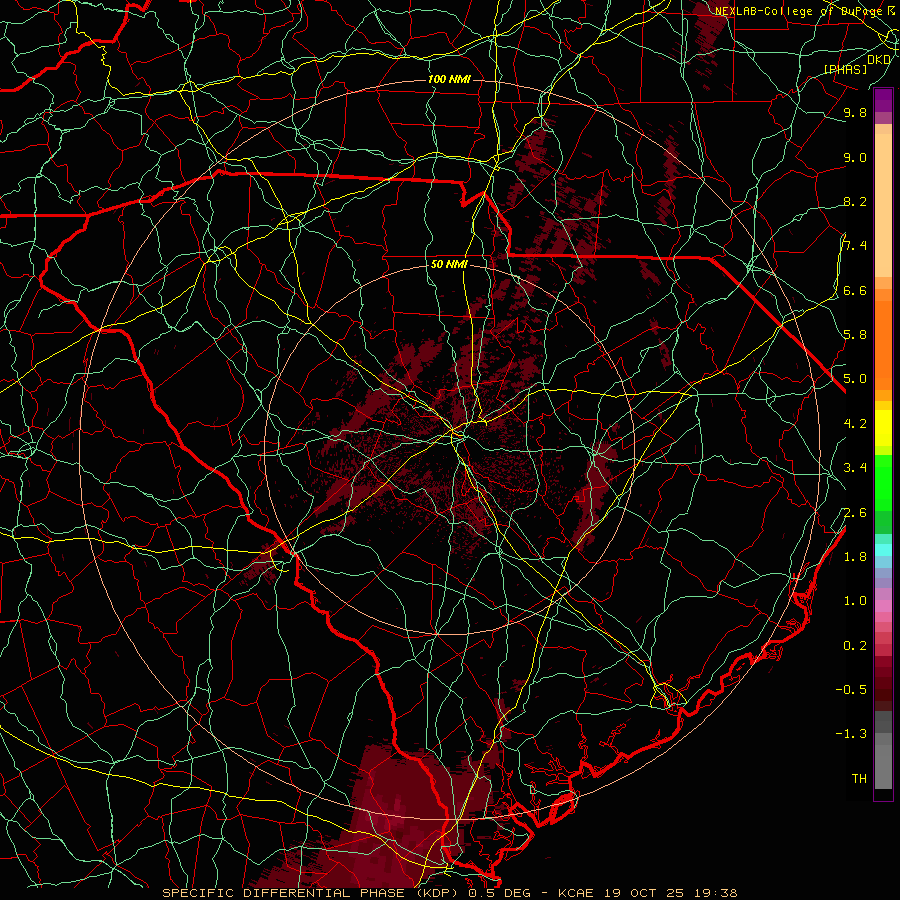900x900 pixels.
Task: Click the TH legend label
Action: [859, 779]
